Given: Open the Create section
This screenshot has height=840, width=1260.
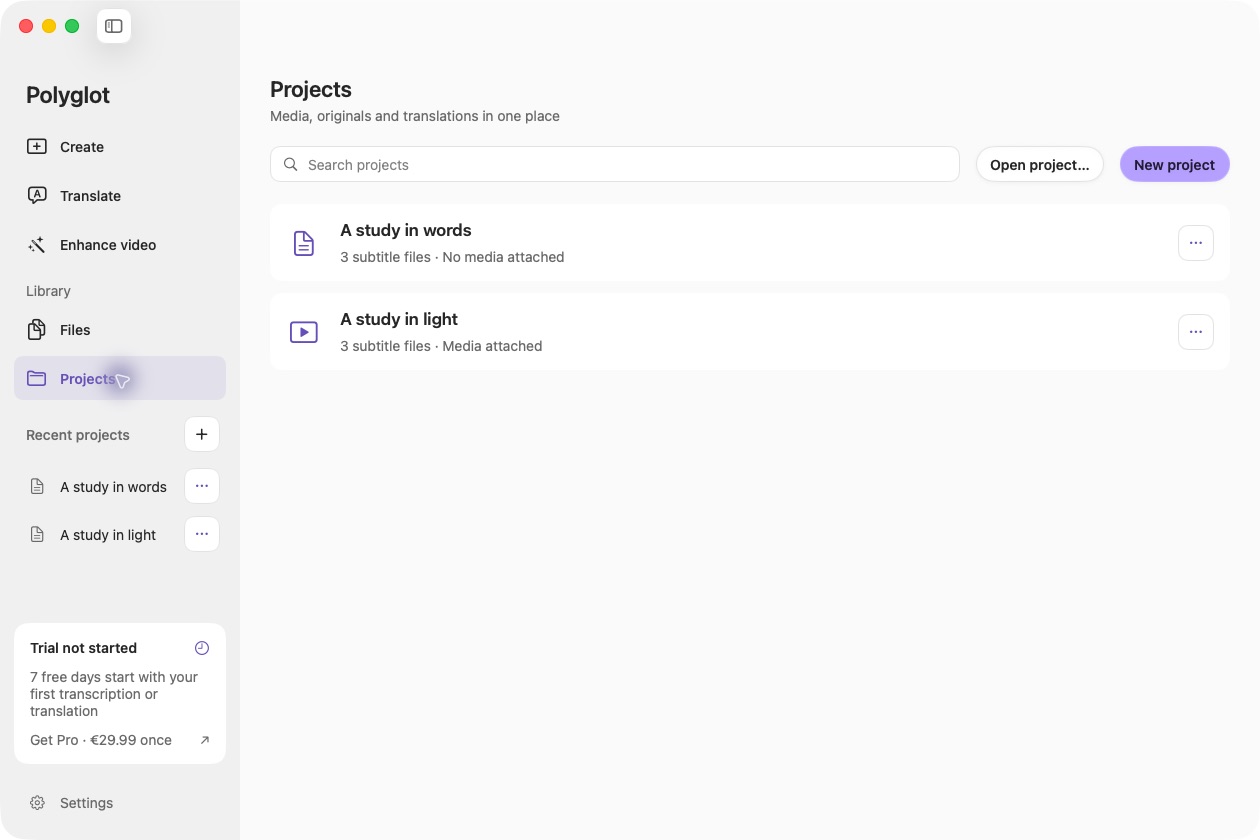Looking at the screenshot, I should coord(120,147).
